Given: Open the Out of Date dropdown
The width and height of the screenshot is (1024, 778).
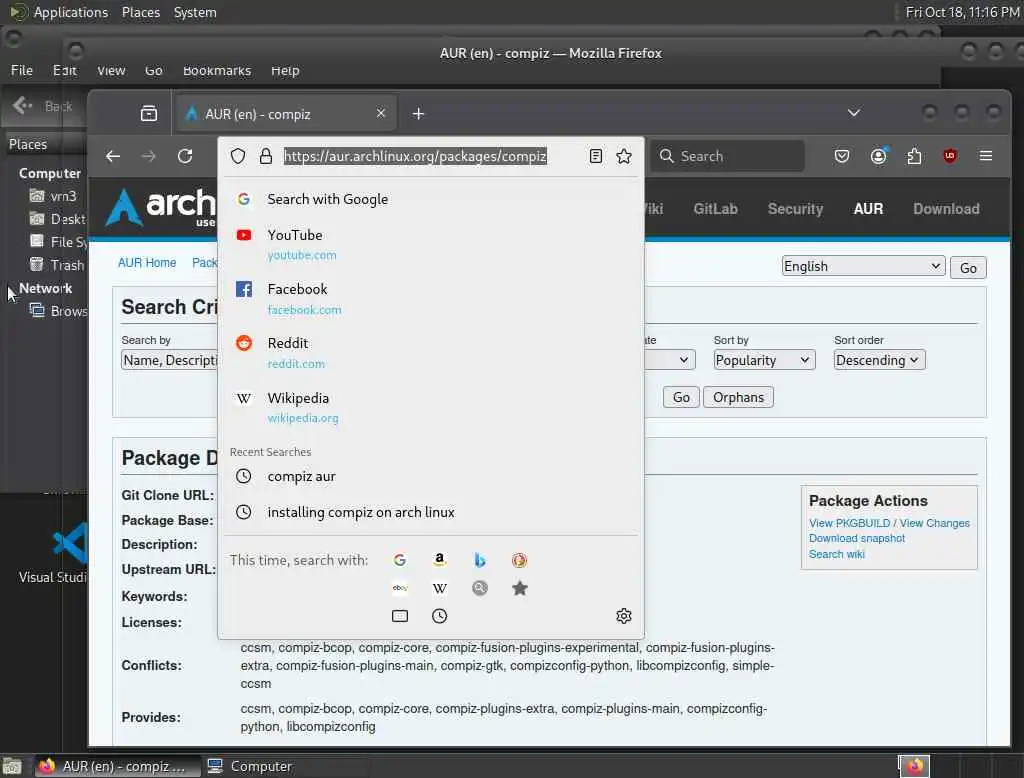Looking at the screenshot, I should [x=669, y=360].
